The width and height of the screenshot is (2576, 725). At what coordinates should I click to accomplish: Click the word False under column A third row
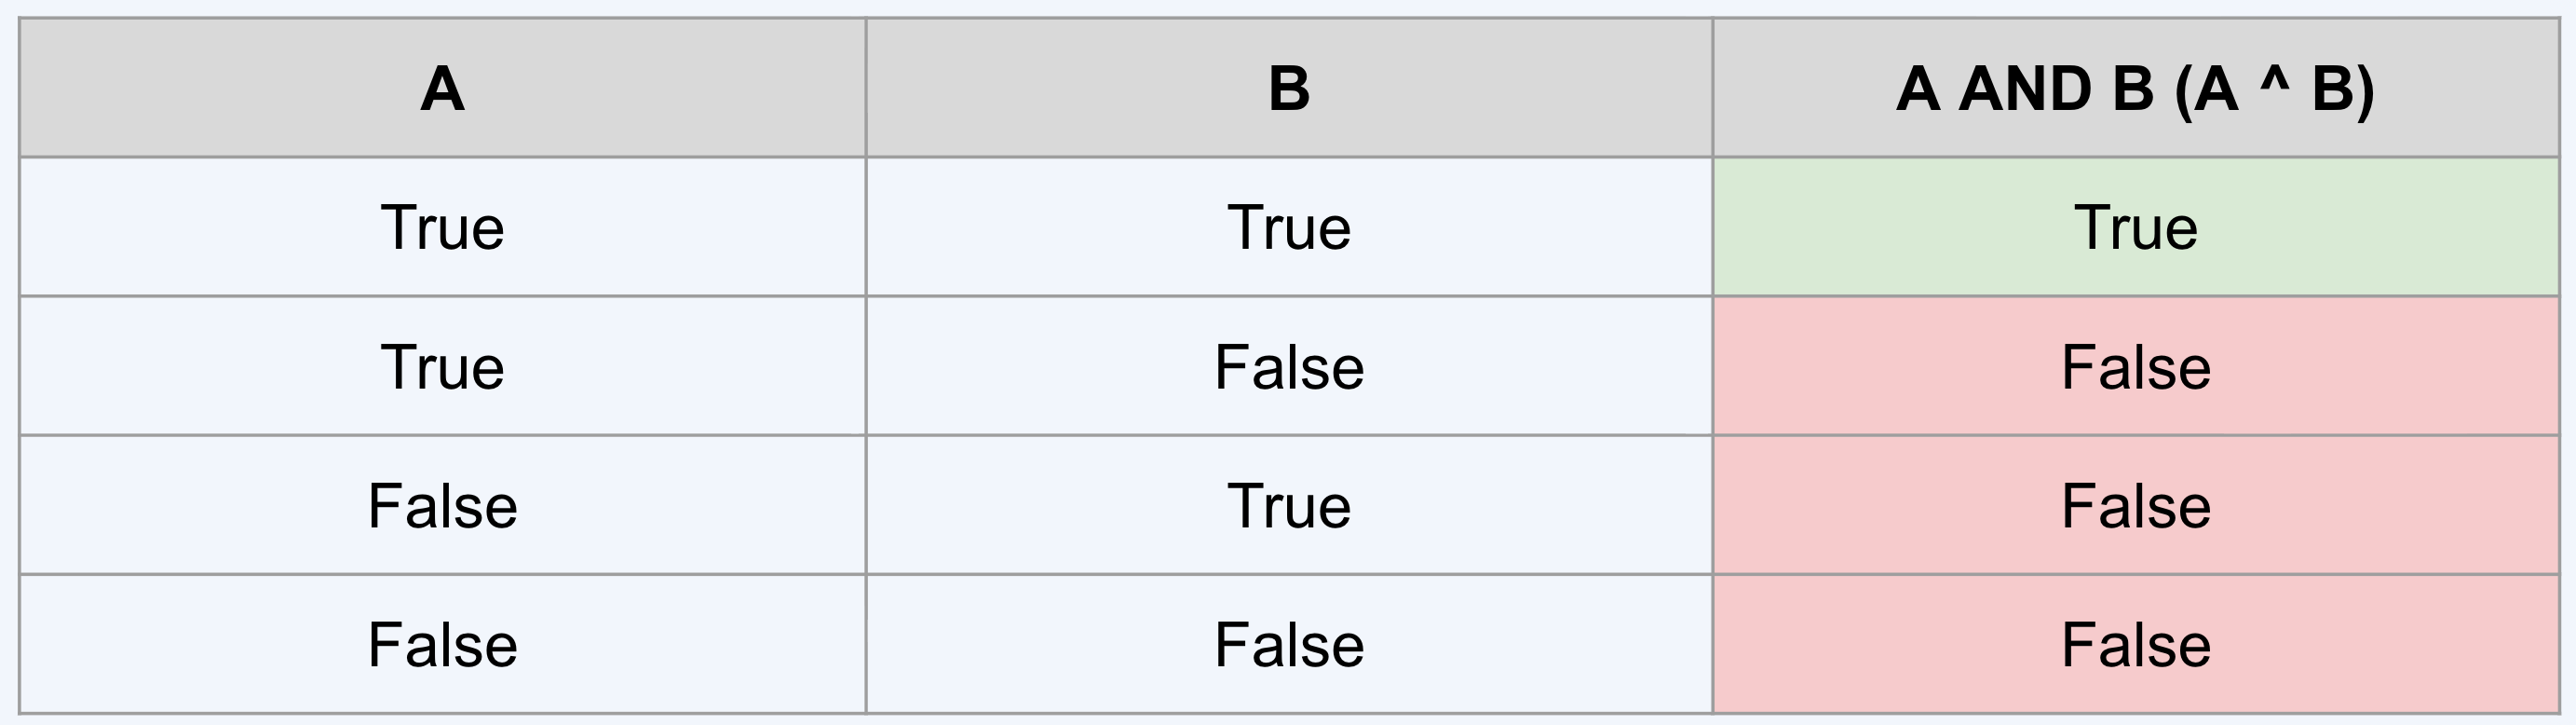point(442,506)
